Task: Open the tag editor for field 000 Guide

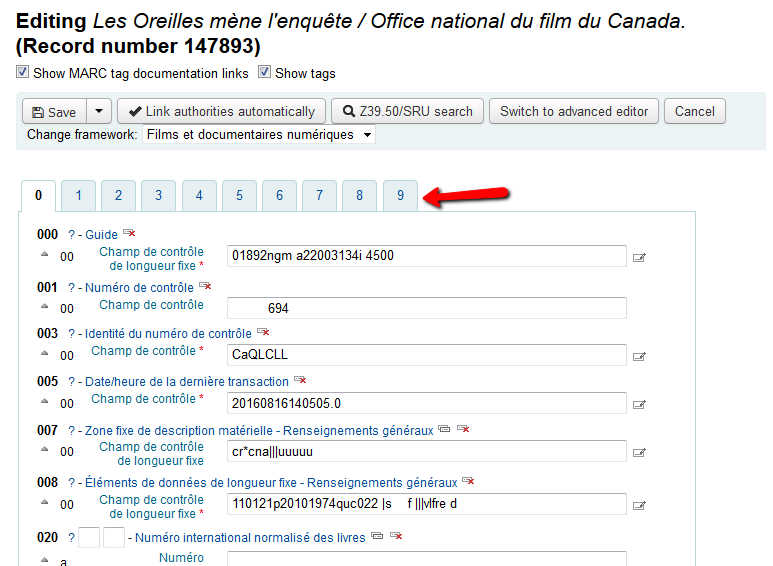Action: 639,257
